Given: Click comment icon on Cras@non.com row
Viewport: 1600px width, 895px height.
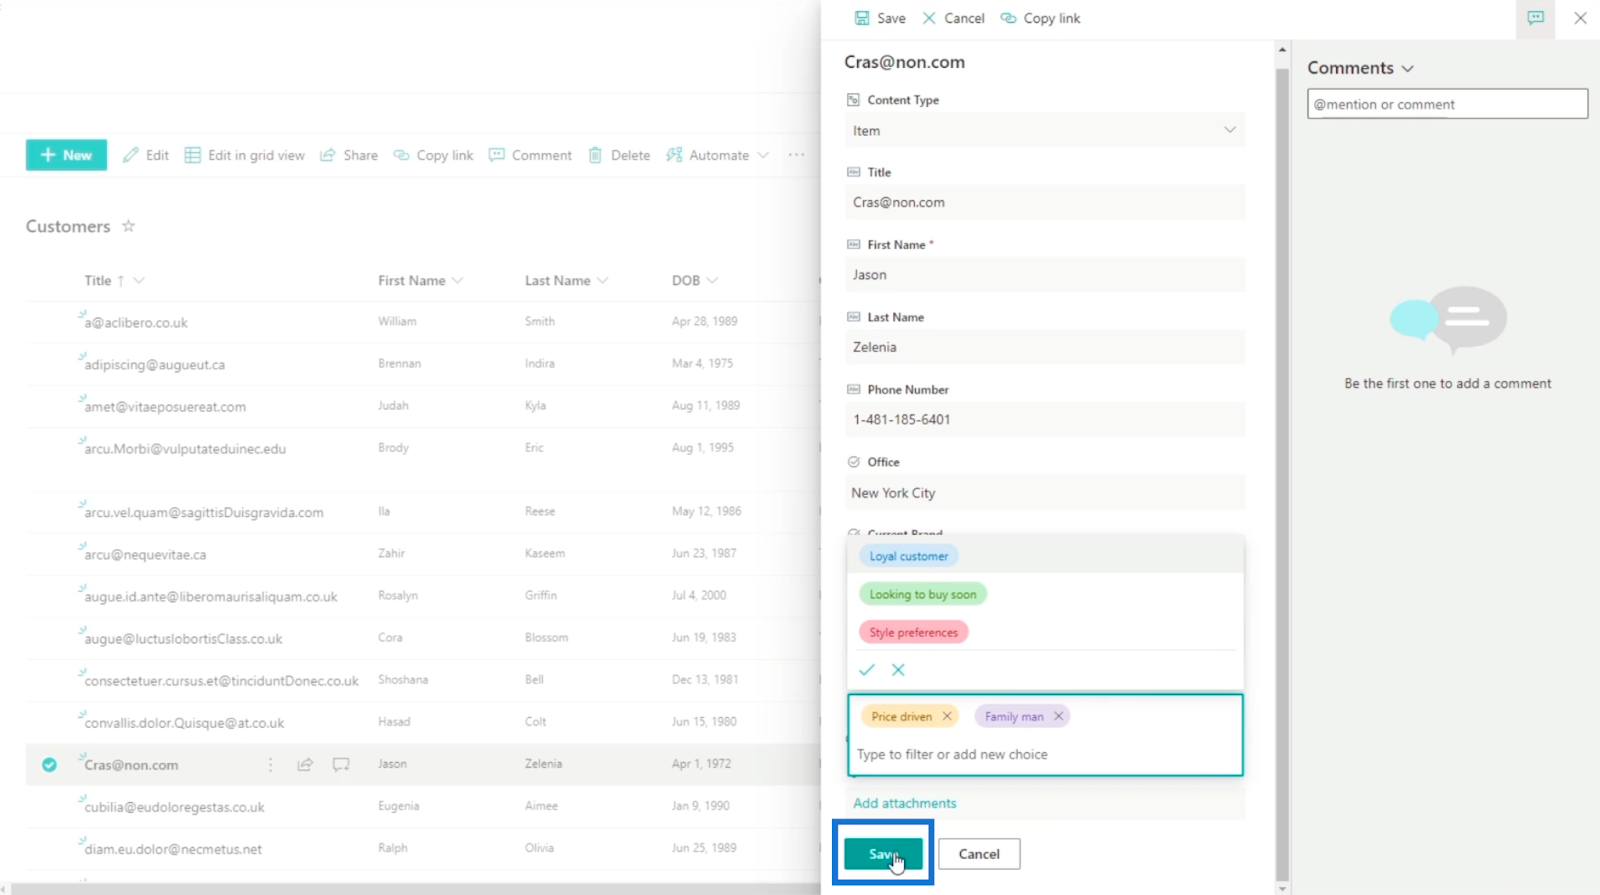Looking at the screenshot, I should pyautogui.click(x=341, y=765).
